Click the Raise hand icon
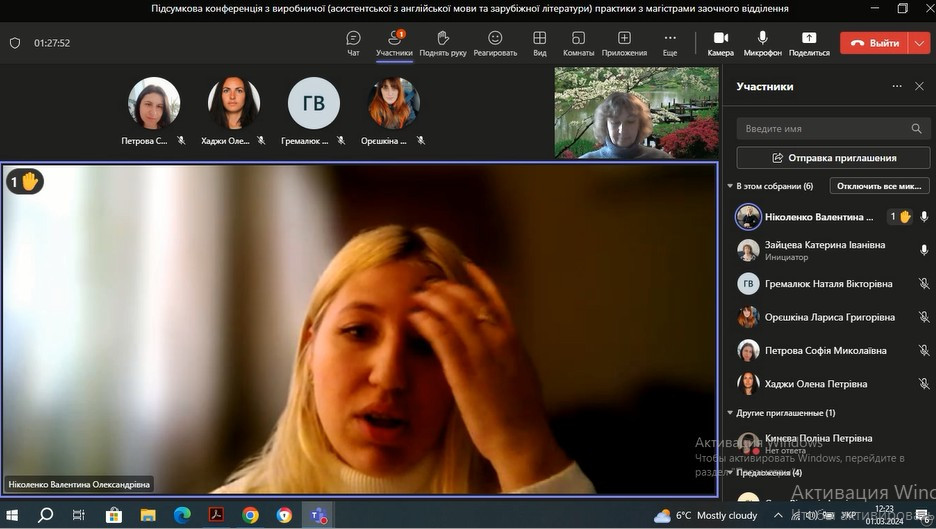 coord(443,42)
